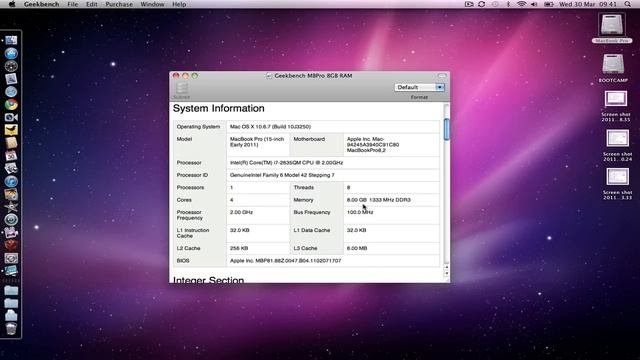Screen dimensions: 640x360
Task: Click the BIOS value 'Apple Inc. MBP81.88Z...'
Action: coord(285,260)
